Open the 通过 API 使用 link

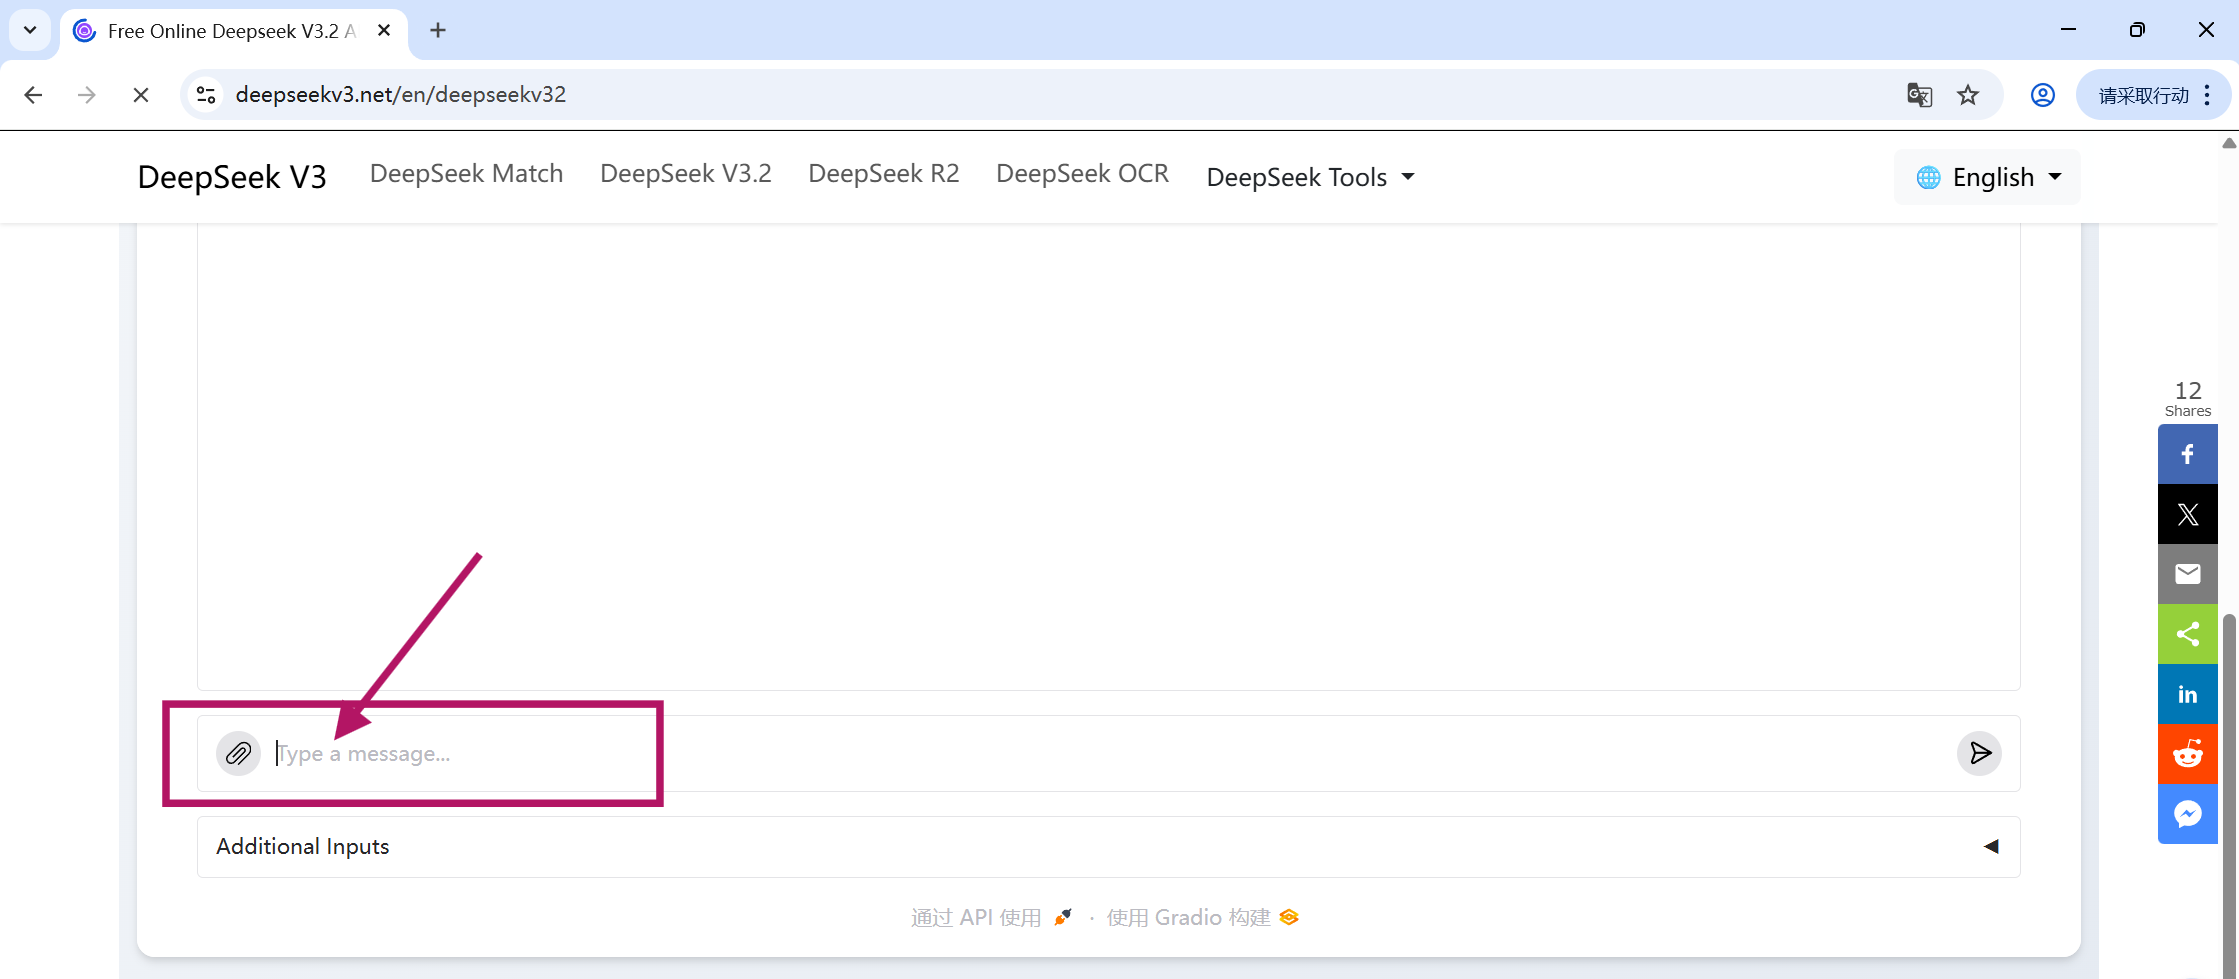(x=991, y=917)
